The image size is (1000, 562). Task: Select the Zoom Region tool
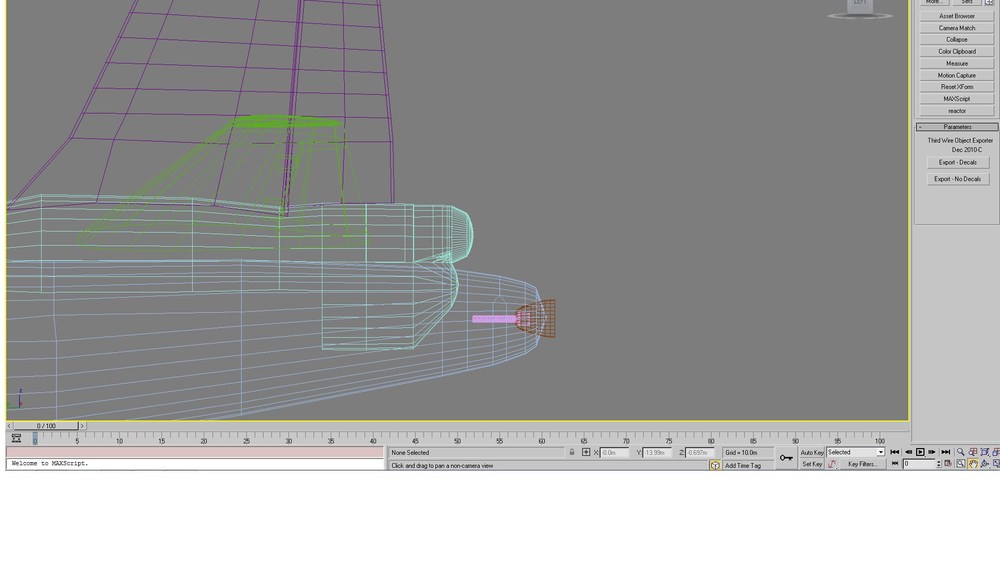[960, 464]
